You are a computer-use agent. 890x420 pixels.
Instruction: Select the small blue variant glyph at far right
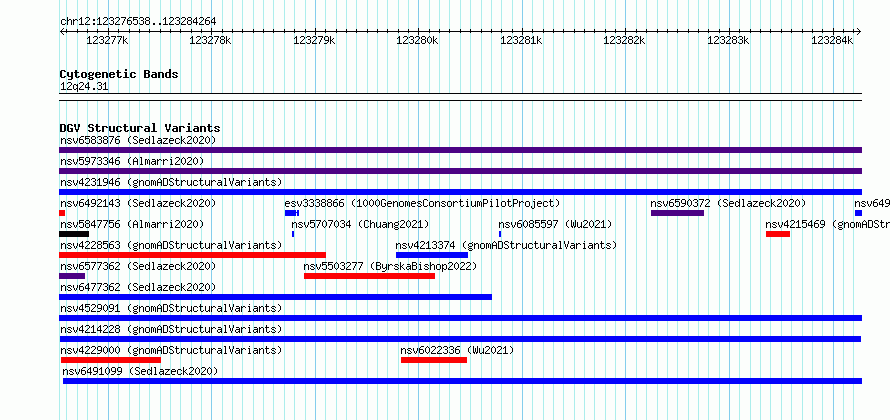858,213
